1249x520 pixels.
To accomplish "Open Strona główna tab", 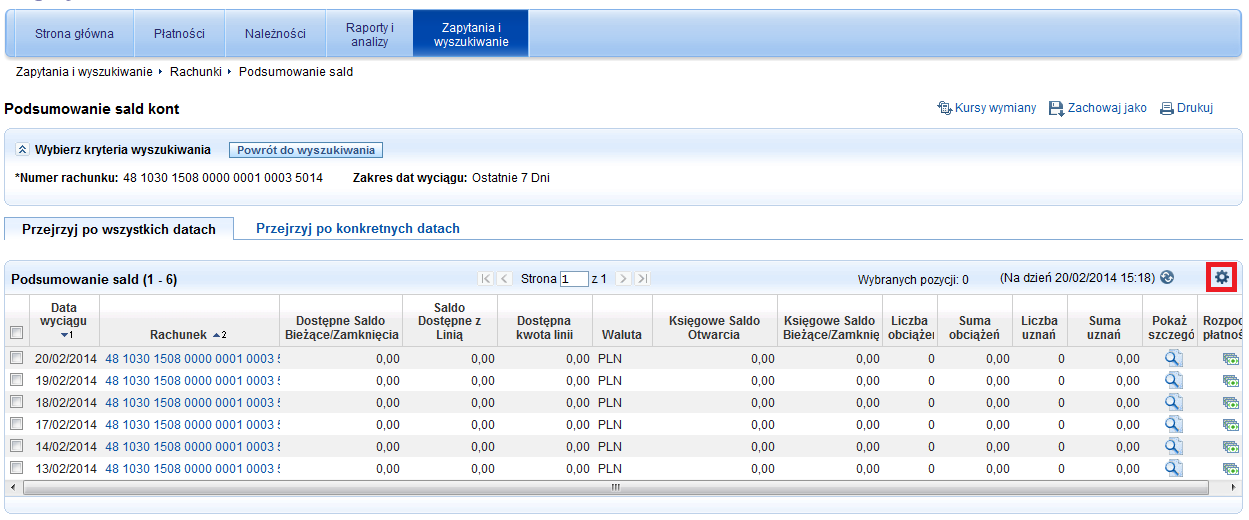I will (x=74, y=33).
